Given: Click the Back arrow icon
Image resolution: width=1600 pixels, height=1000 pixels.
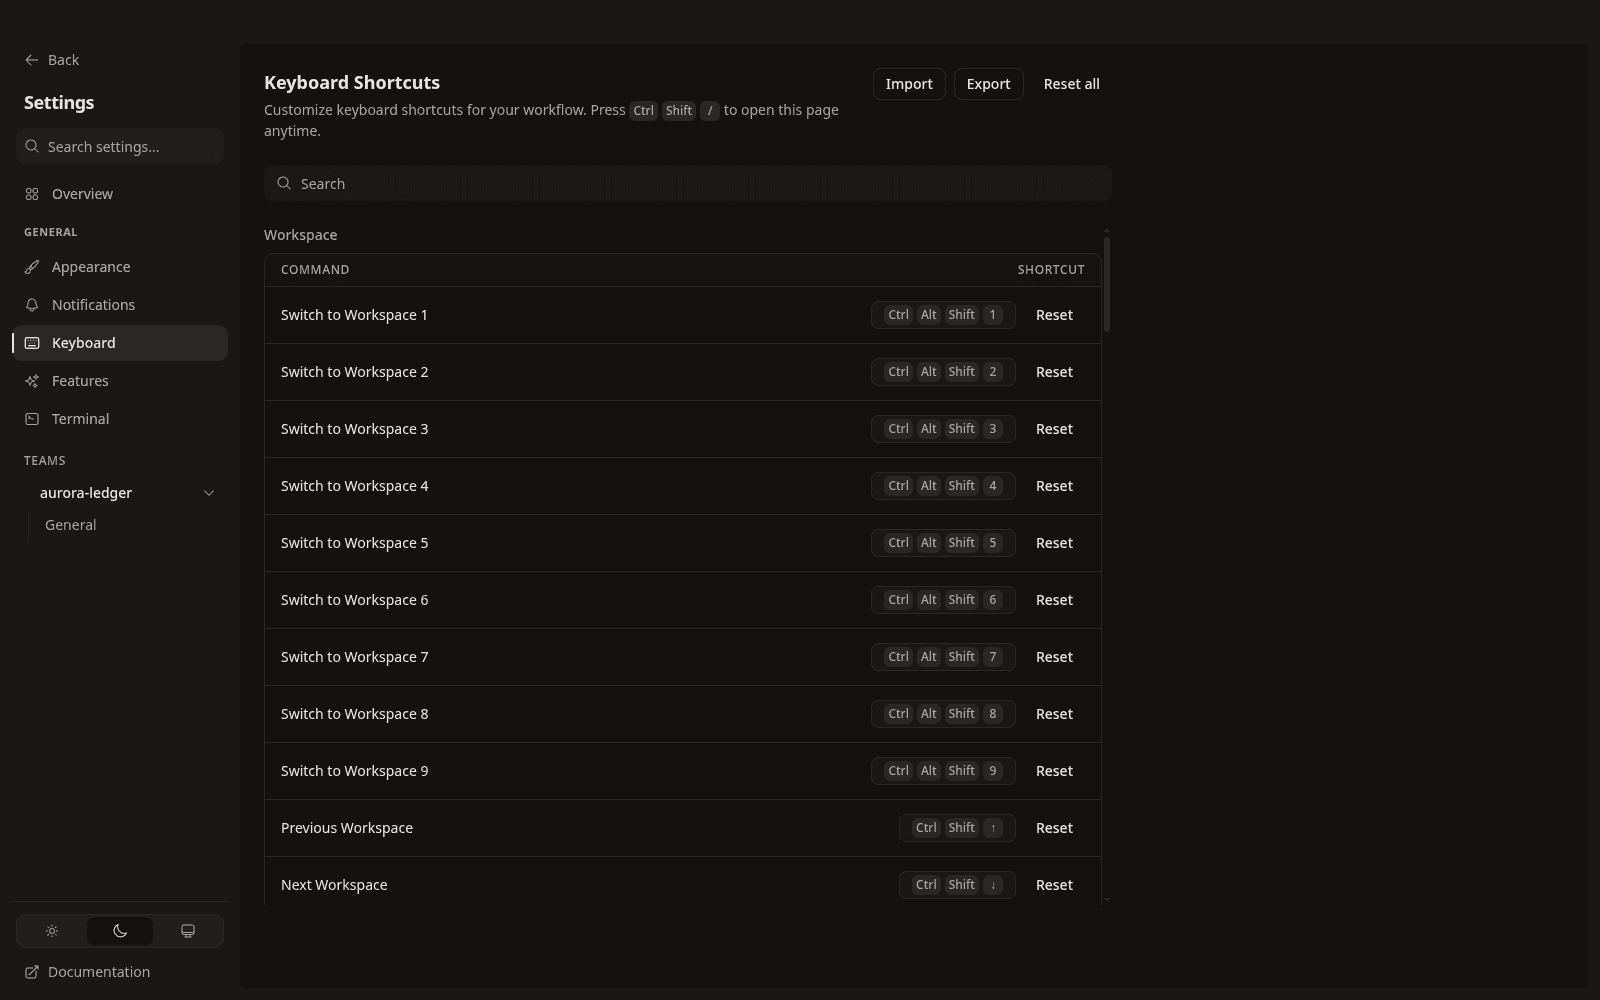Looking at the screenshot, I should coord(32,60).
